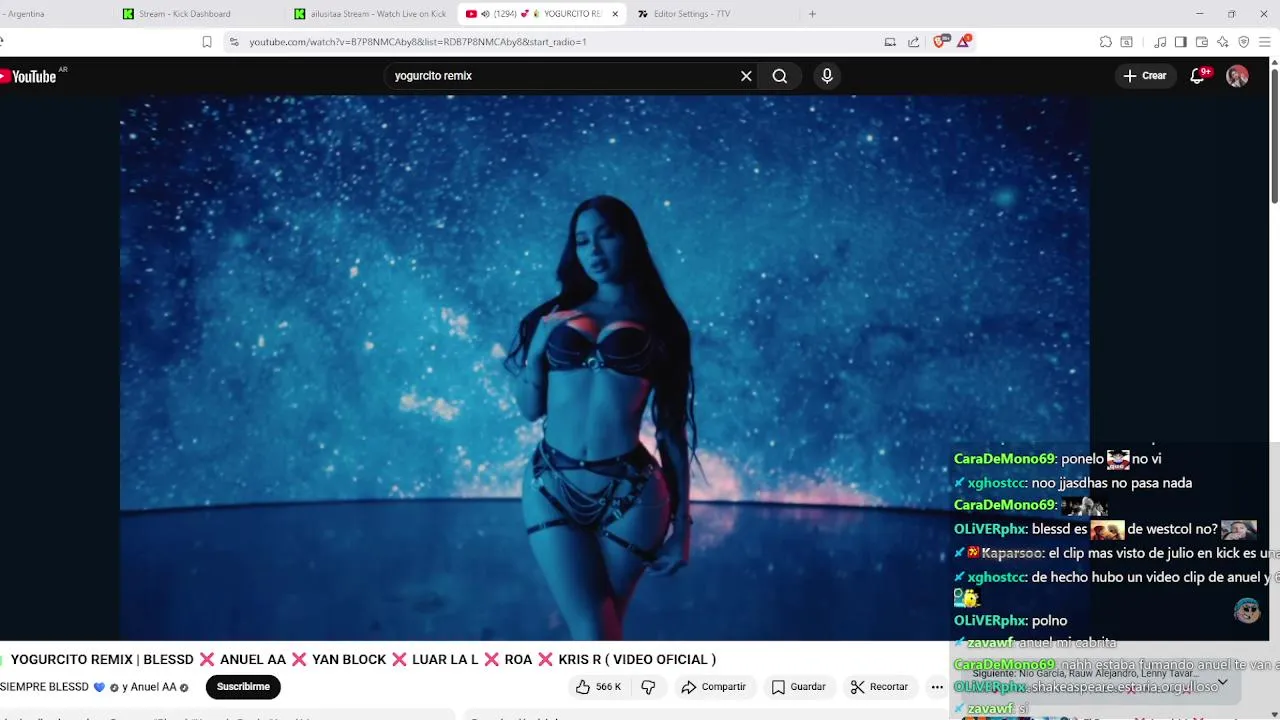The width and height of the screenshot is (1280, 720).
Task: Click the Crear button
Action: 1145,76
